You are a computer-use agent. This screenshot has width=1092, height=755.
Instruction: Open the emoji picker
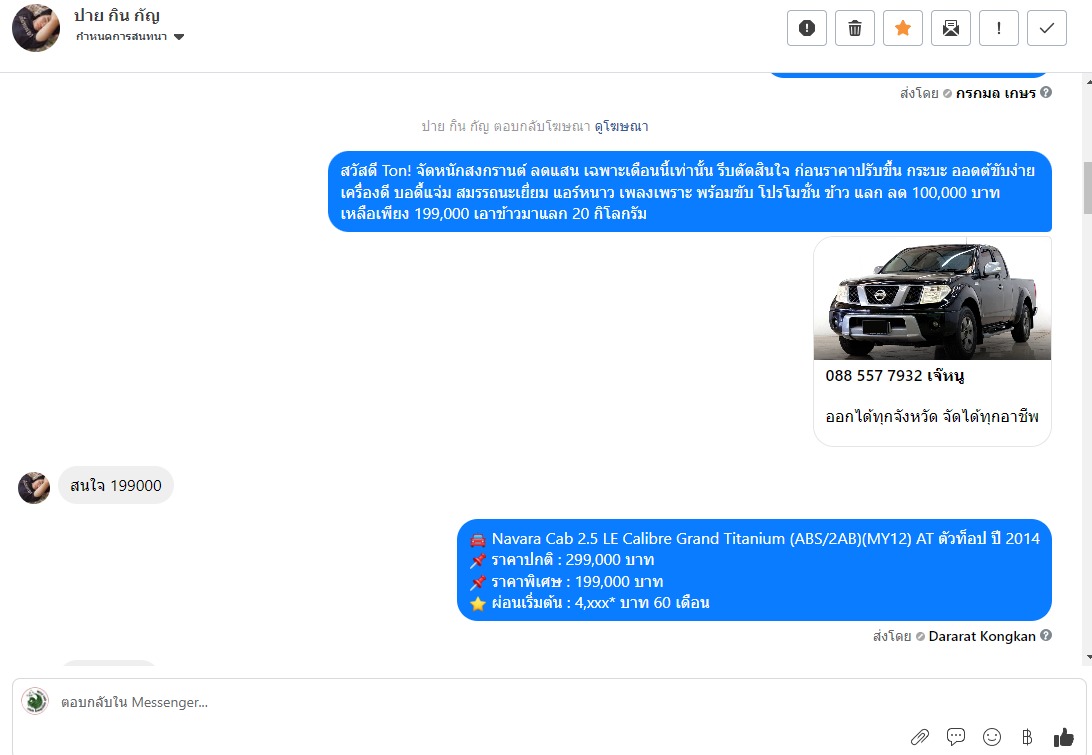click(x=992, y=736)
